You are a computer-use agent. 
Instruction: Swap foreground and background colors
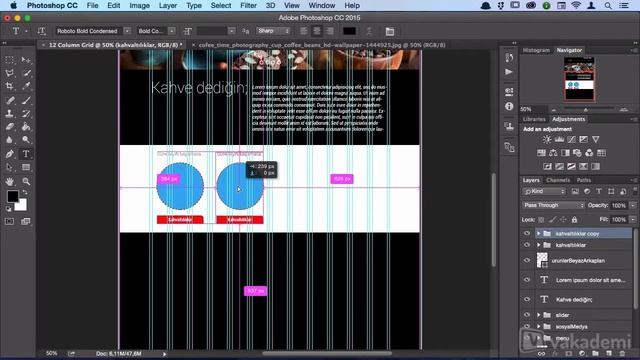point(25,192)
